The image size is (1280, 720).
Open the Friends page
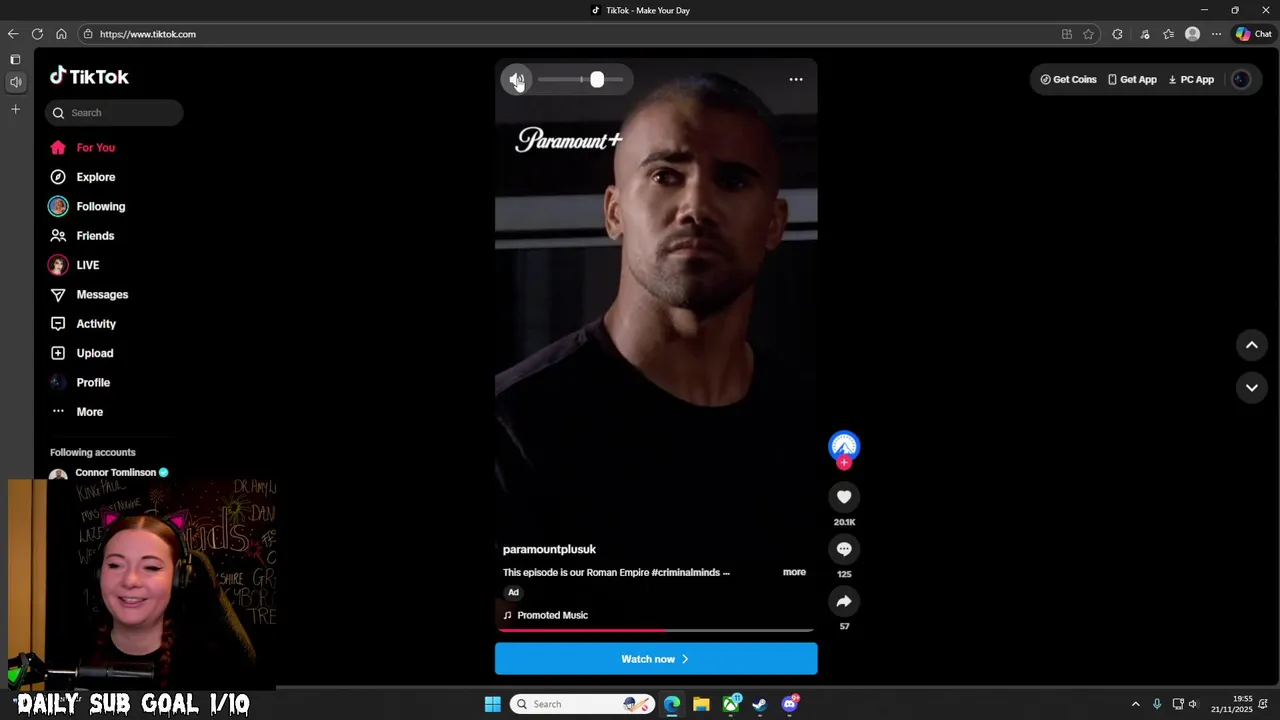pos(95,236)
